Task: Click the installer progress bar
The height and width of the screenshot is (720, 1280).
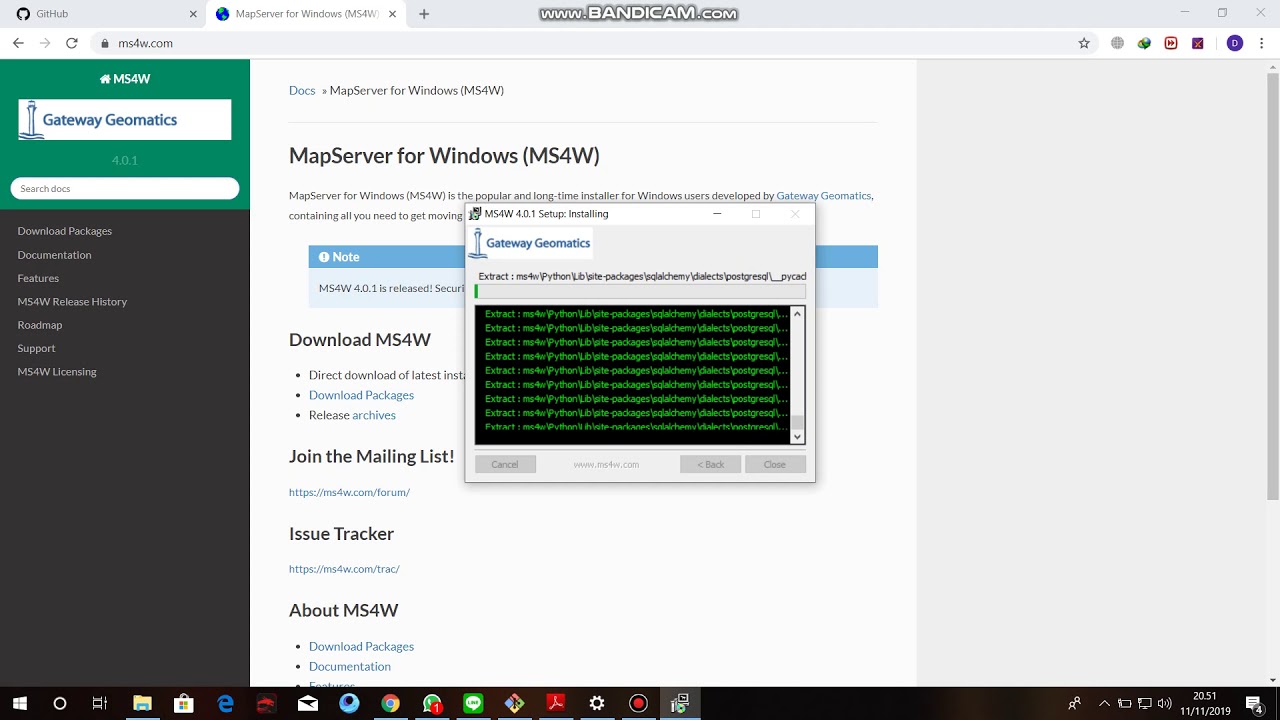Action: [x=640, y=291]
